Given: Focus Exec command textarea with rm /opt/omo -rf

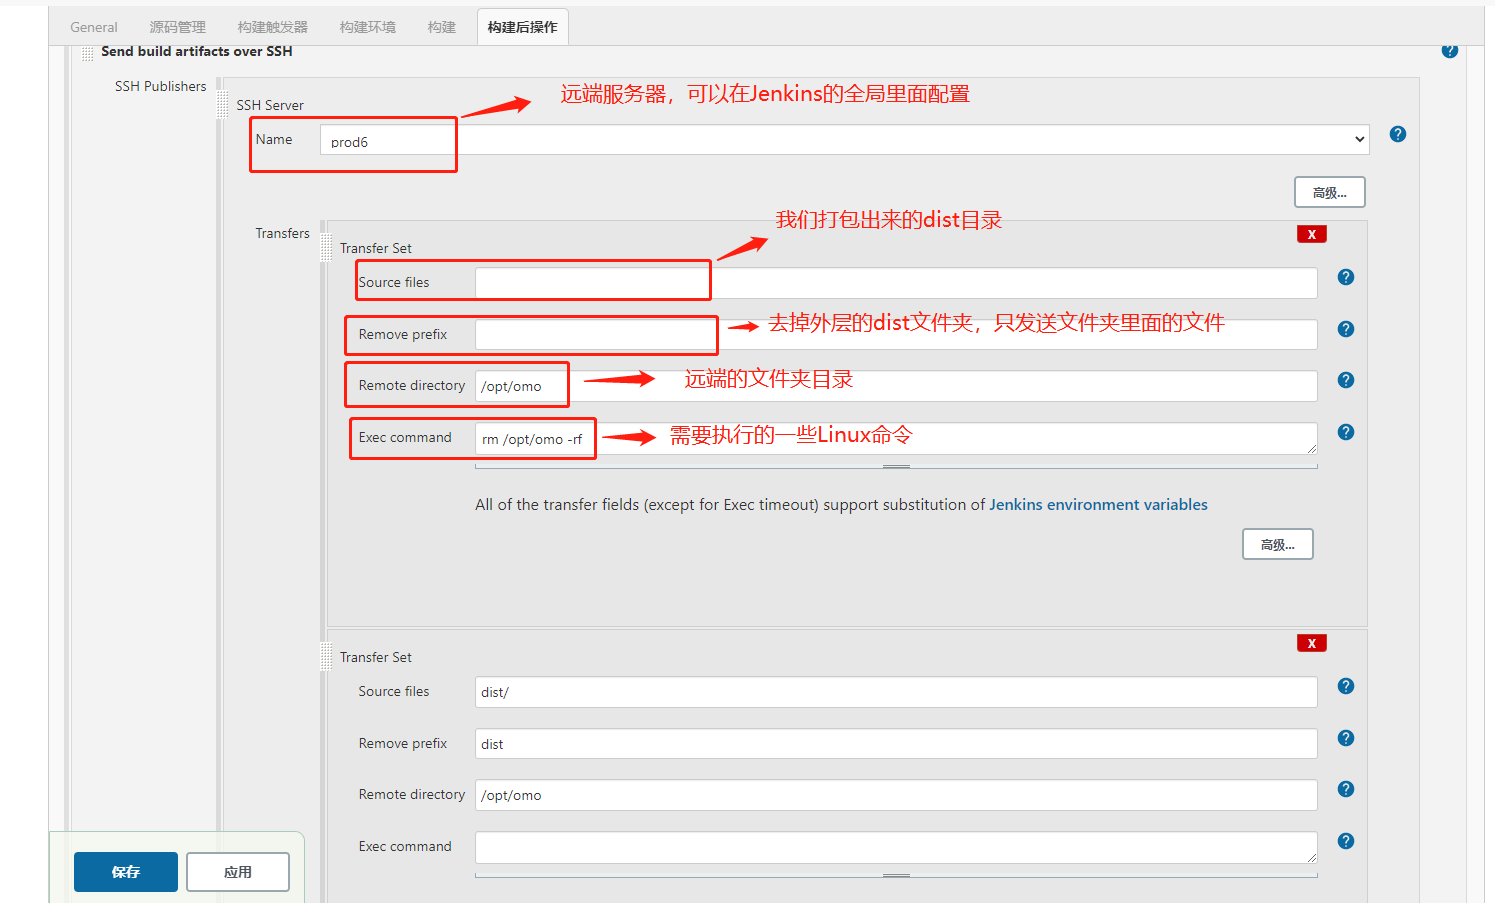Looking at the screenshot, I should 896,438.
